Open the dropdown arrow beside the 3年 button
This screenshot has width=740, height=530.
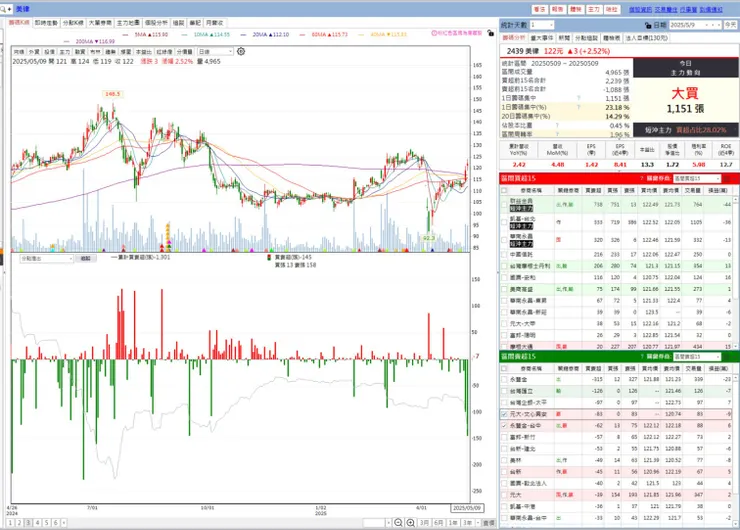pos(478,522)
